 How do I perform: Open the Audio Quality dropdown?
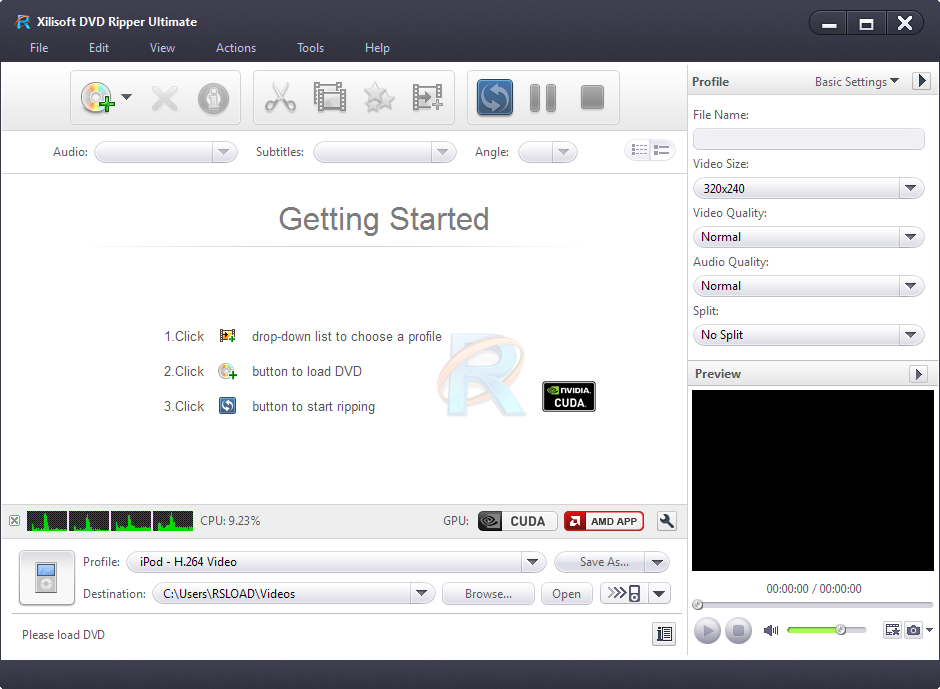pyautogui.click(x=809, y=286)
